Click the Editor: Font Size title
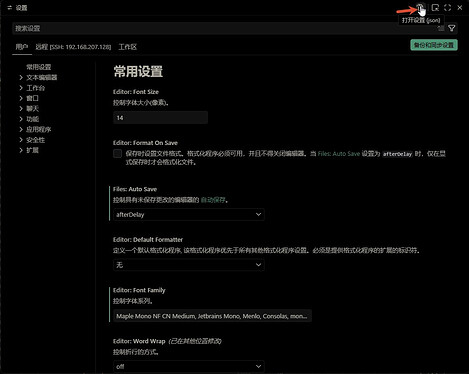The height and width of the screenshot is (374, 469). (x=136, y=92)
